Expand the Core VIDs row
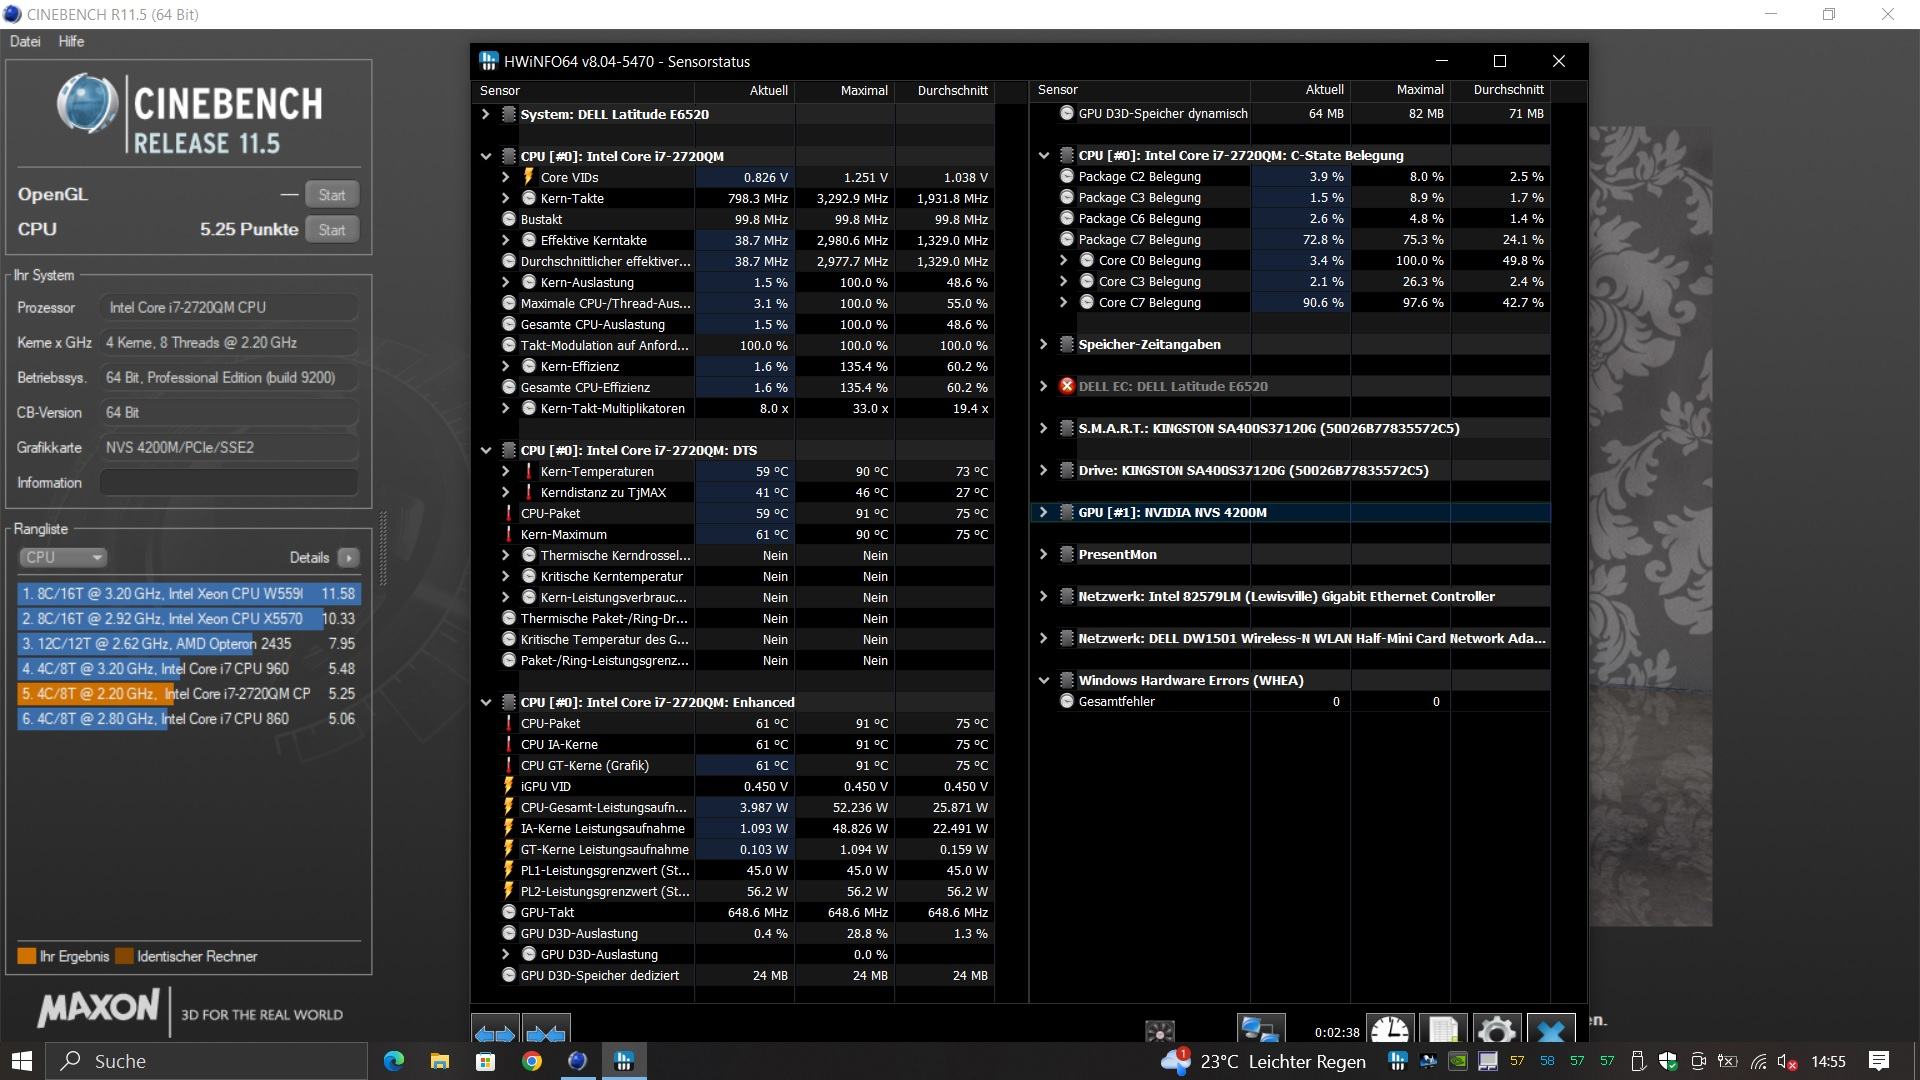Image resolution: width=1920 pixels, height=1080 pixels. click(x=505, y=177)
